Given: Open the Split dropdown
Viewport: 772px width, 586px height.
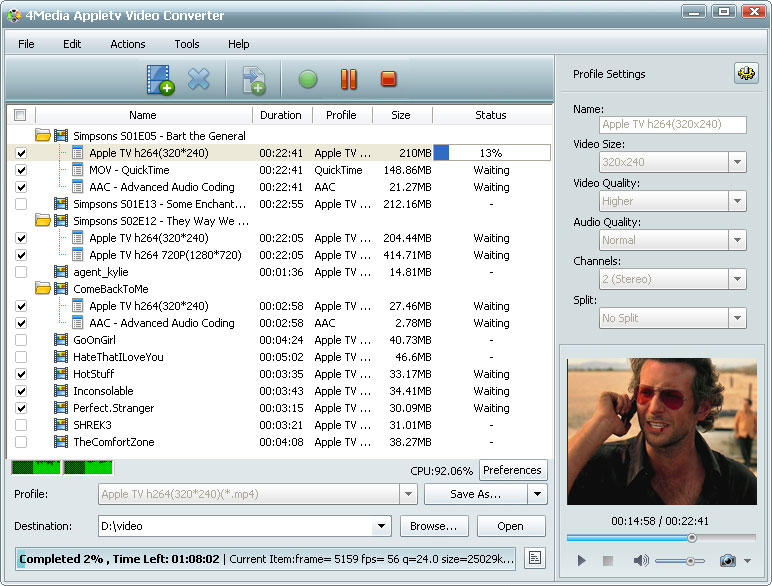Looking at the screenshot, I should 737,318.
